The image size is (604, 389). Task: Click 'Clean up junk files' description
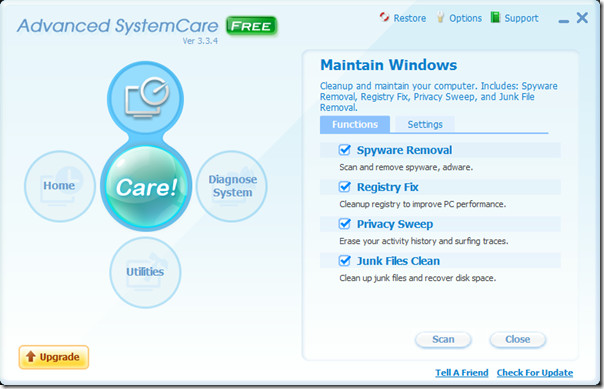[418, 278]
